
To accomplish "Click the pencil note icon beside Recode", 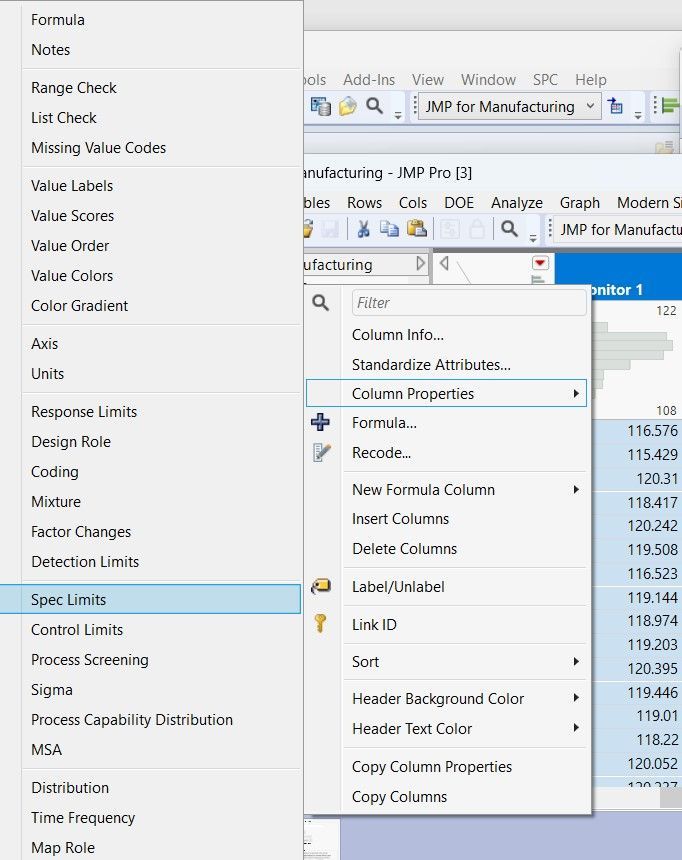I will click(320, 453).
